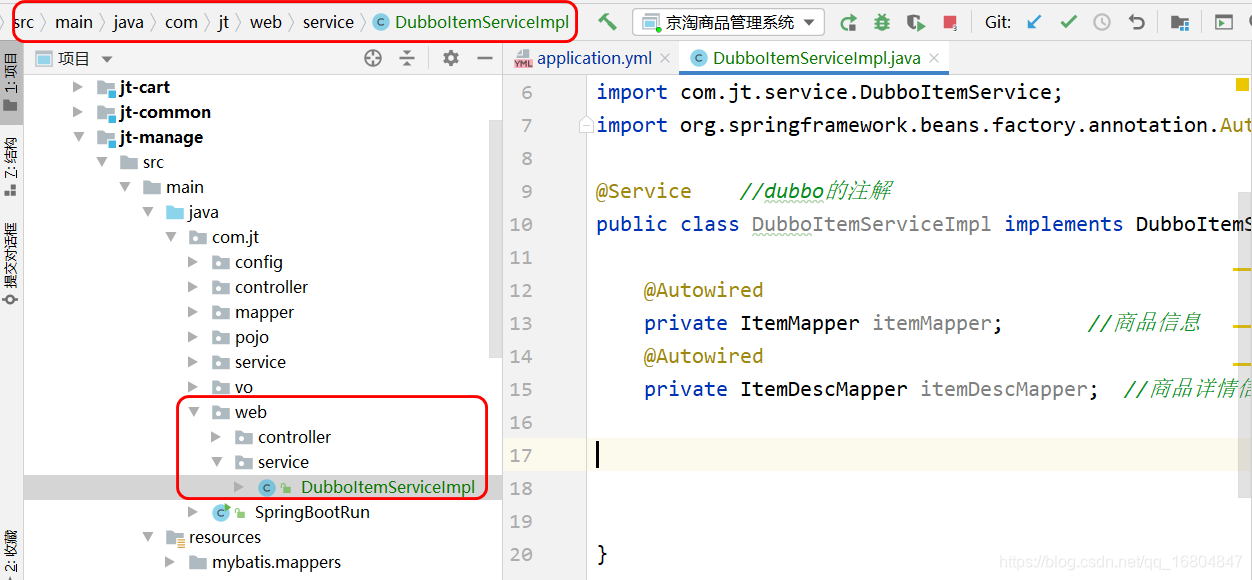
Task: Expand the mapper package arrow
Action: 193,312
